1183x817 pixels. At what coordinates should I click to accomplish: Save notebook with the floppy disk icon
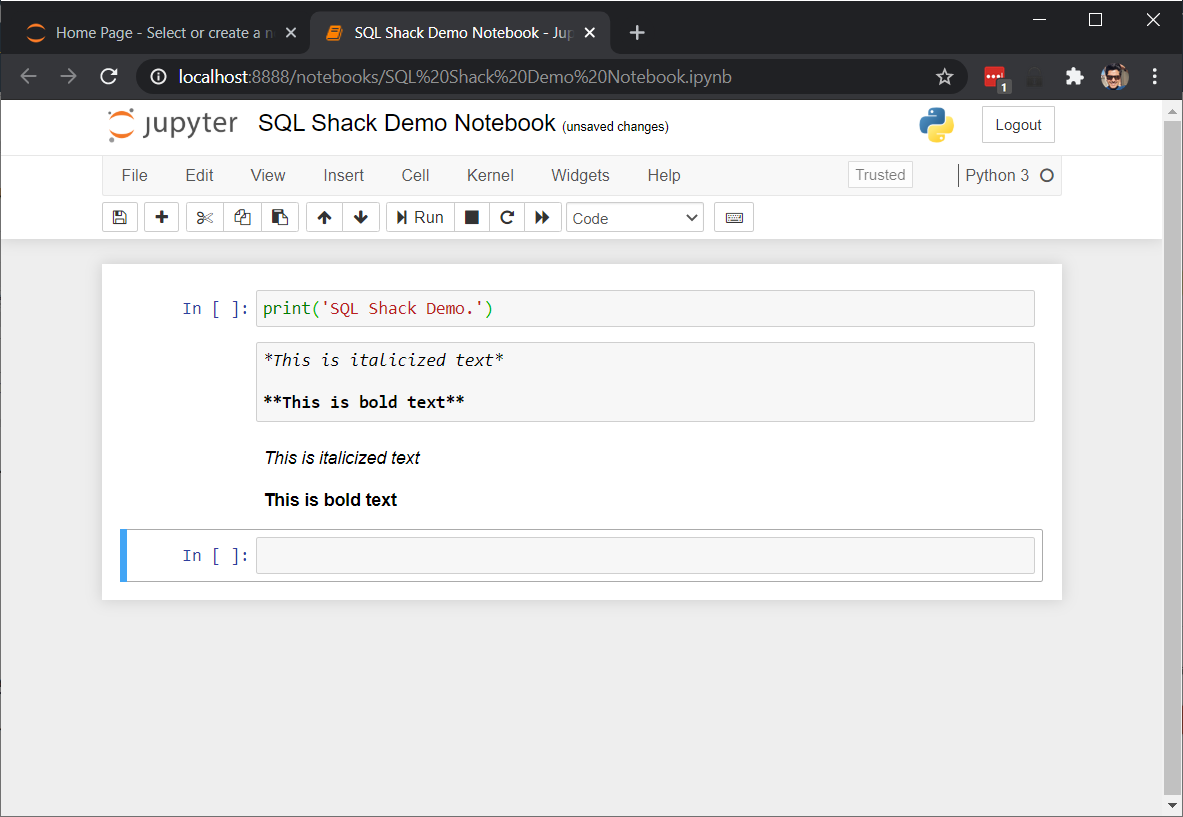coord(120,218)
